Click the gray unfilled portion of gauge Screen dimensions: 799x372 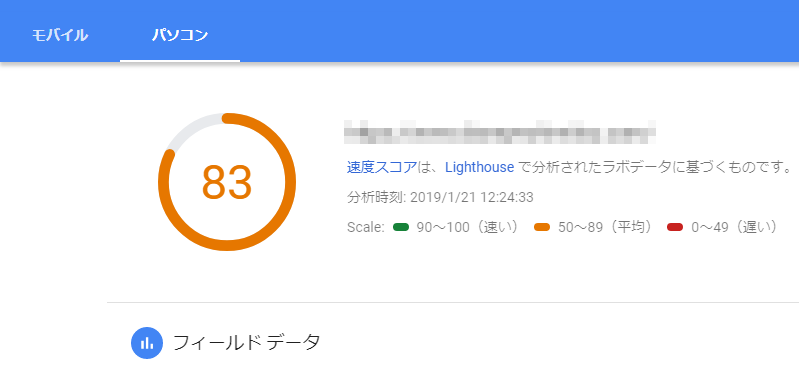(191, 129)
